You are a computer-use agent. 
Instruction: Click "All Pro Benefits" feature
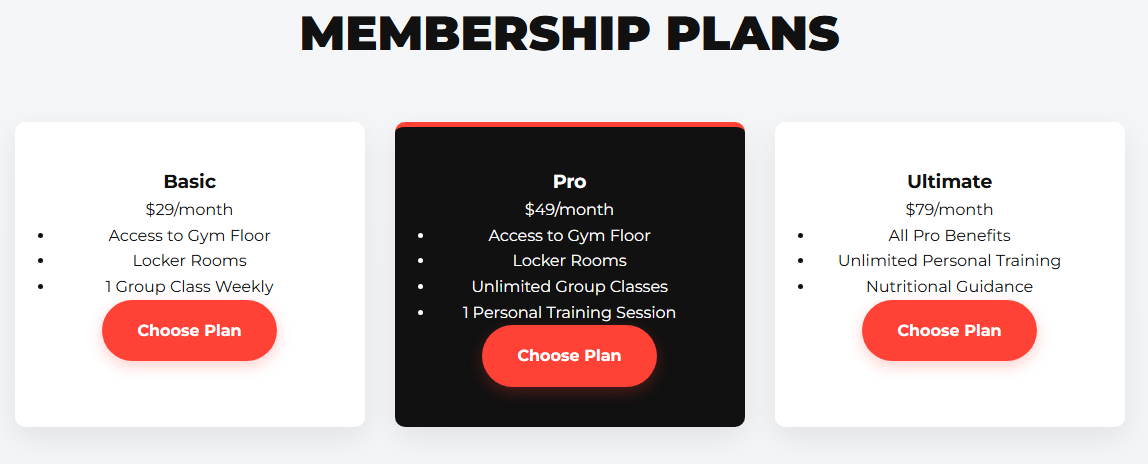[x=949, y=235]
